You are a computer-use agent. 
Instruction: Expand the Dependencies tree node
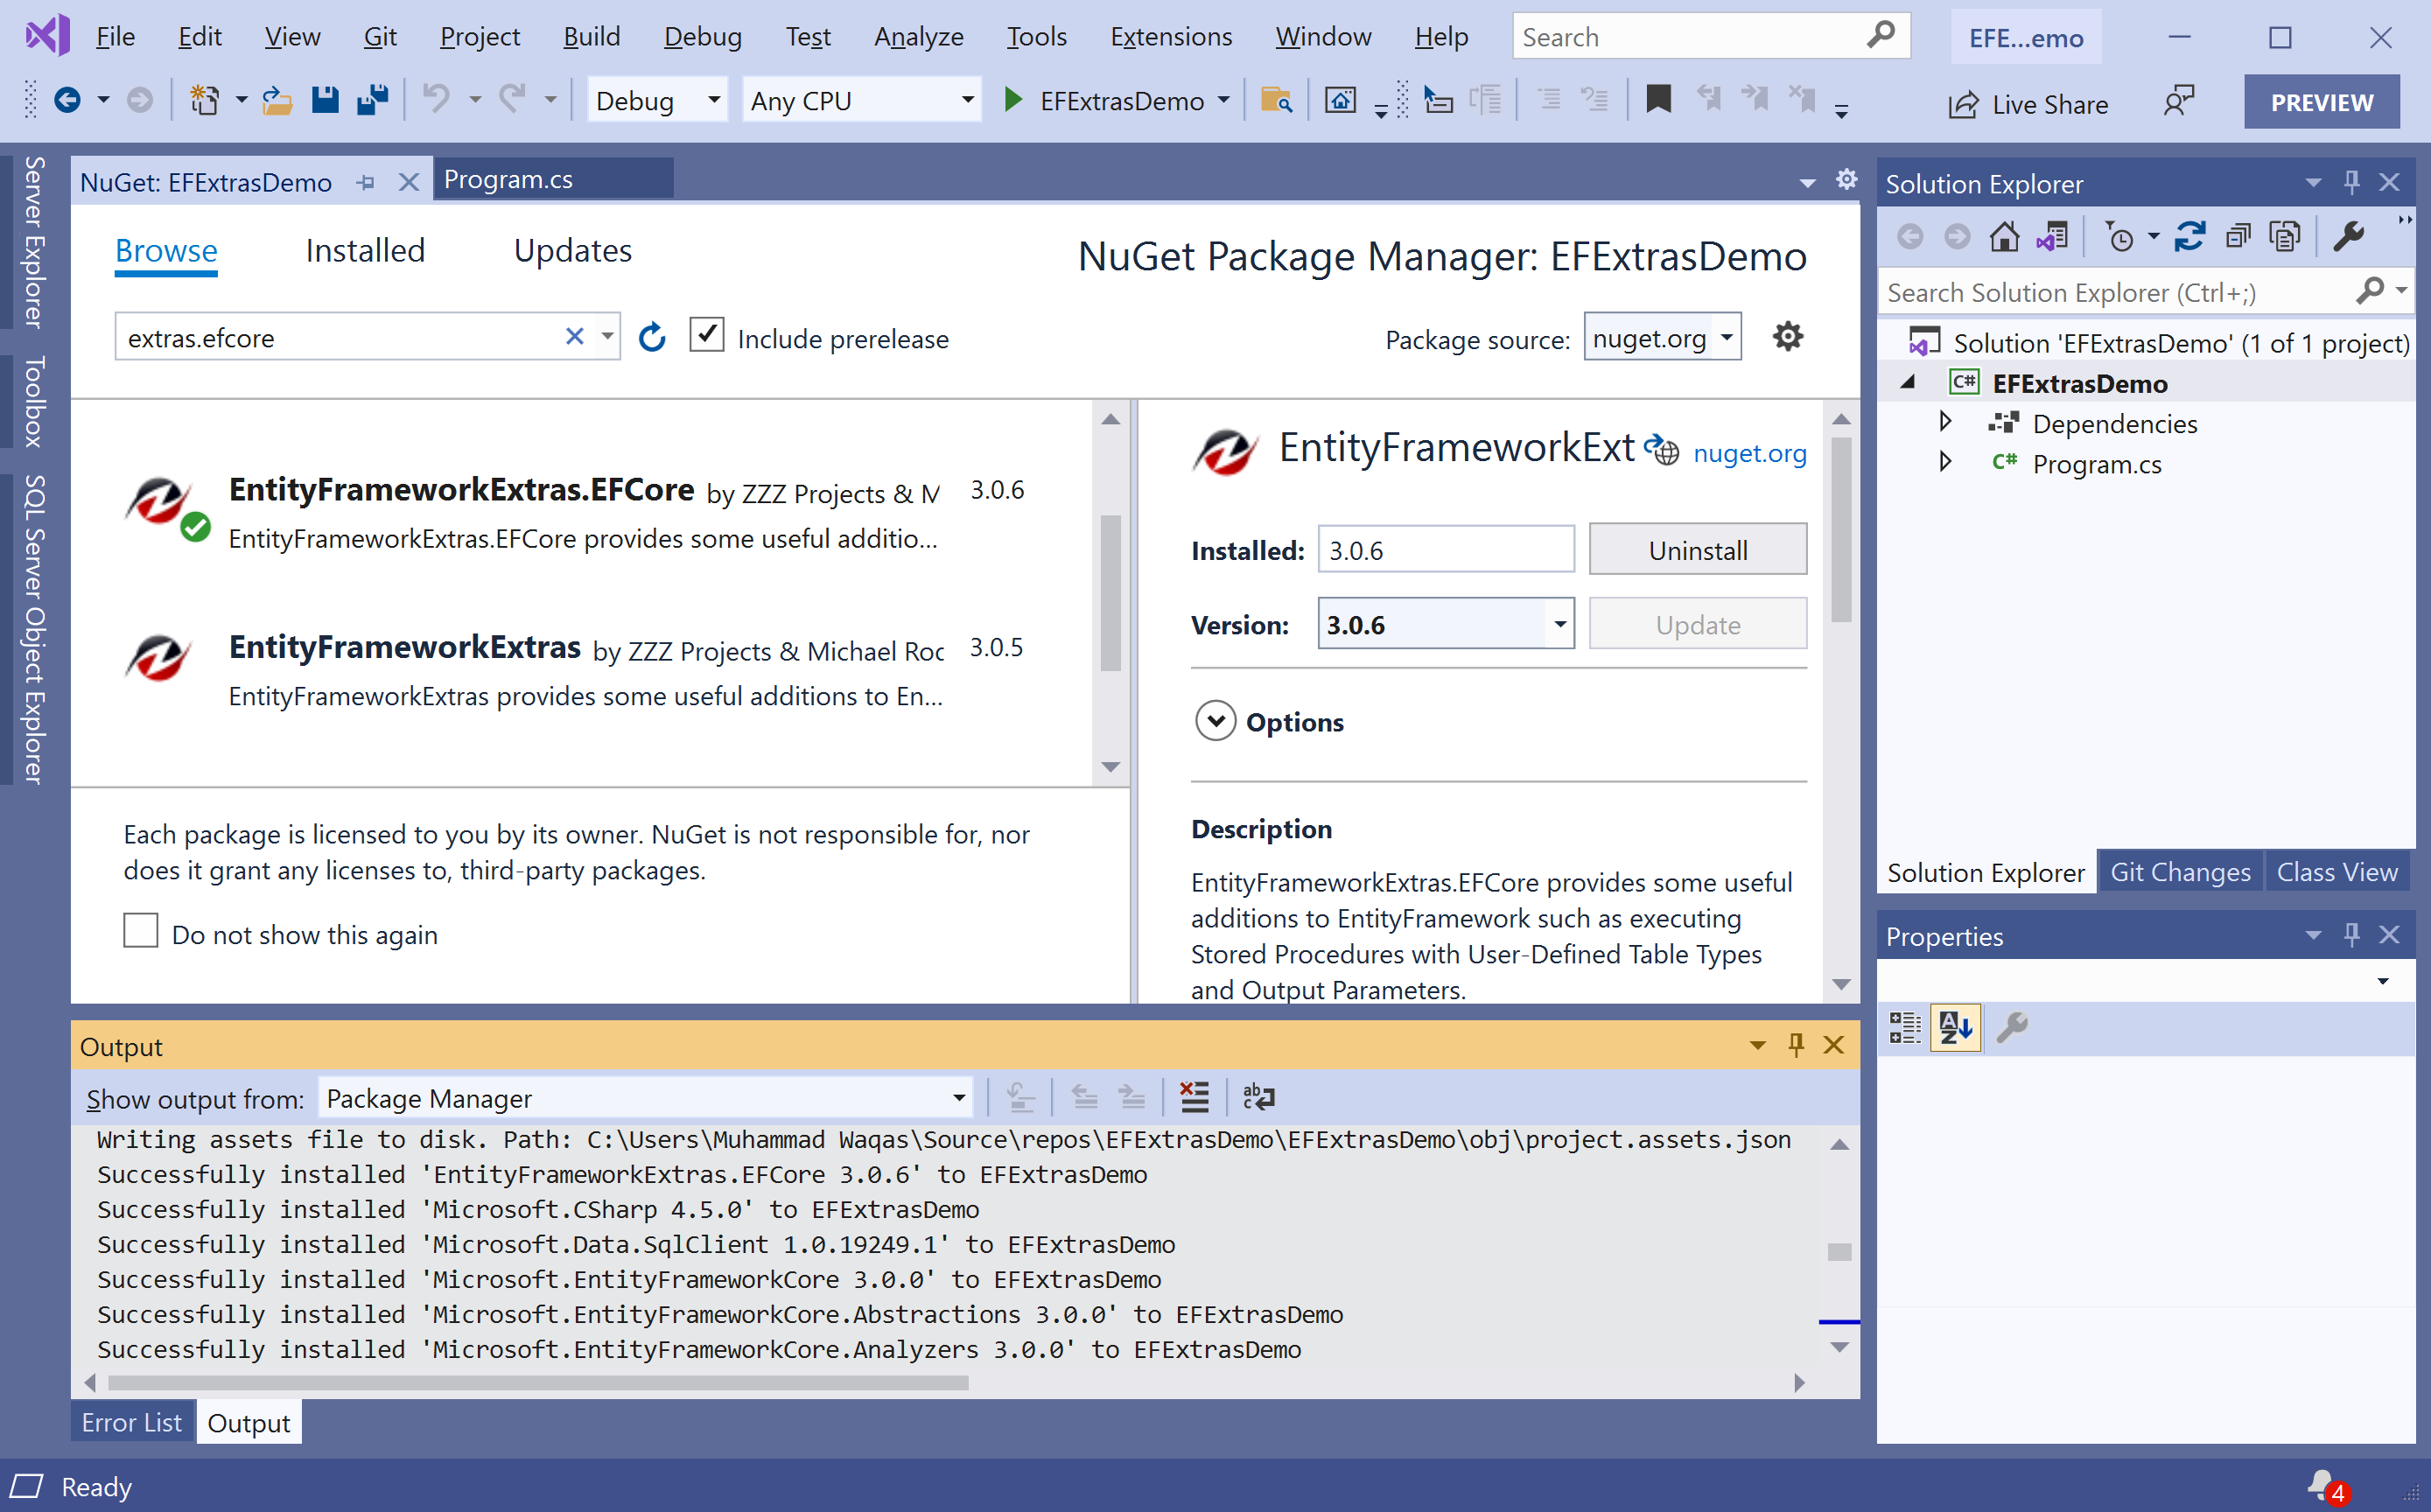pyautogui.click(x=1945, y=422)
